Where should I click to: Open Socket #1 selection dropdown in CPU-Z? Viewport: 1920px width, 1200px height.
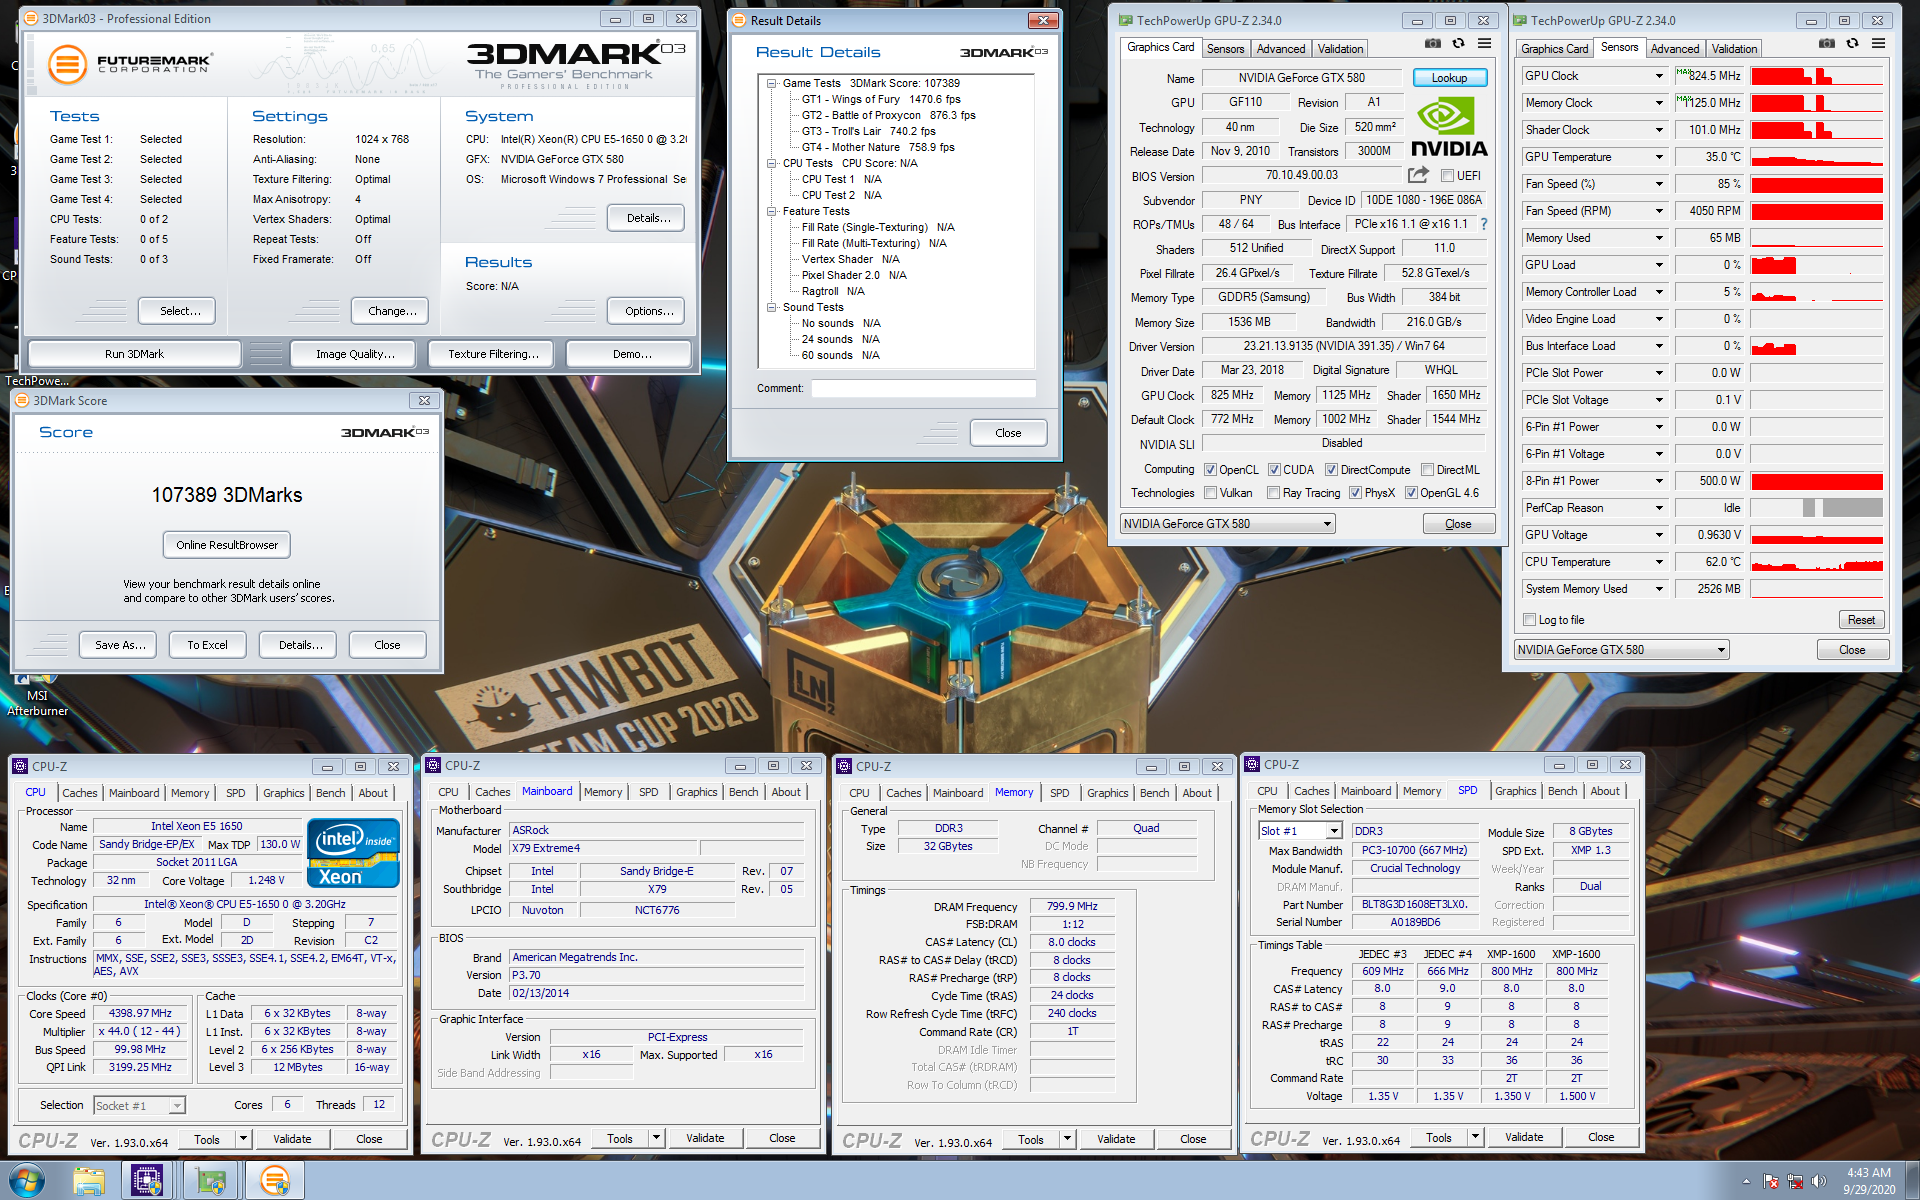click(x=177, y=1106)
